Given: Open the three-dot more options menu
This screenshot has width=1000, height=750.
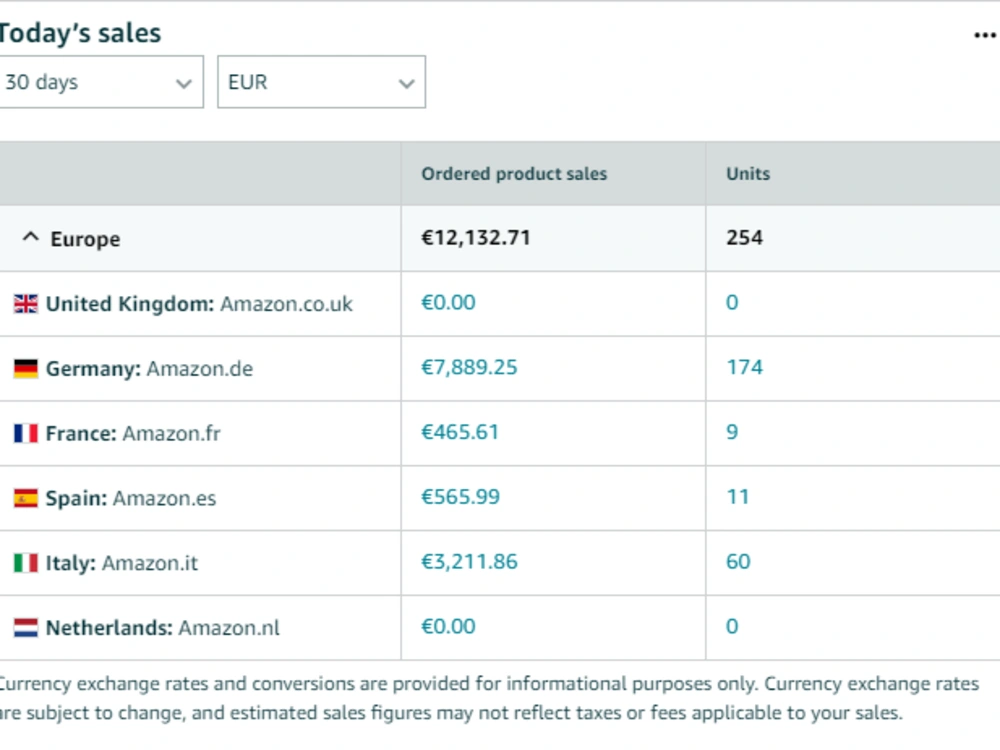Looking at the screenshot, I should click(x=986, y=35).
